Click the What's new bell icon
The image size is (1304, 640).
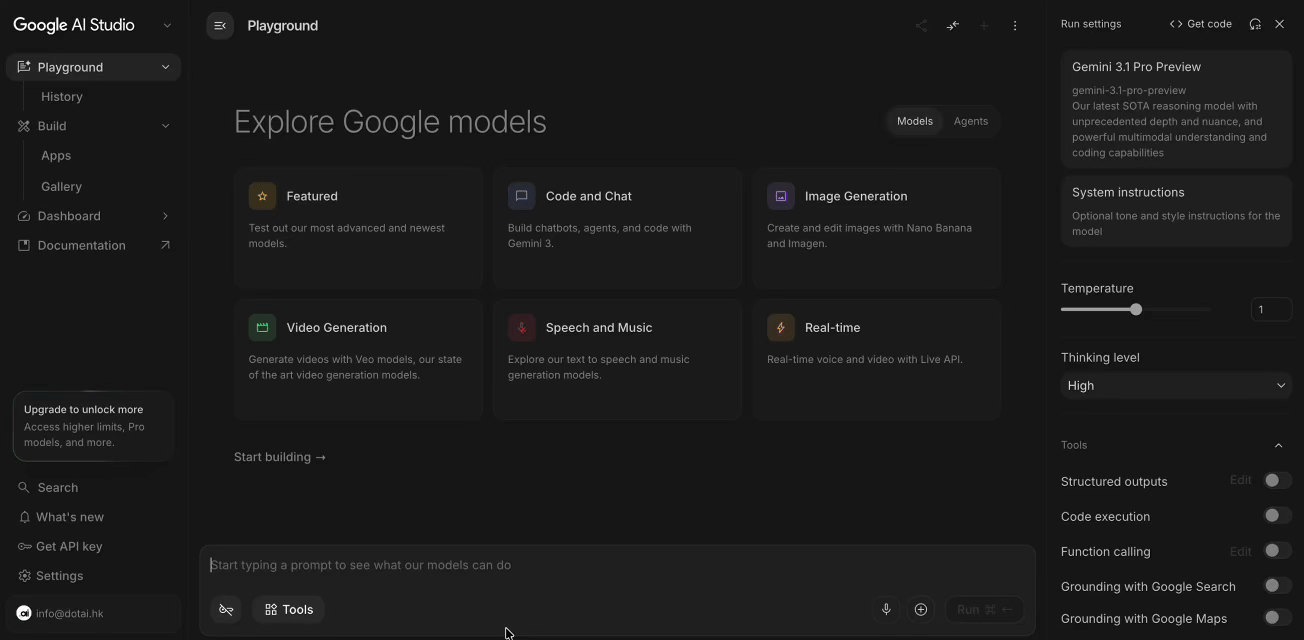tap(24, 517)
